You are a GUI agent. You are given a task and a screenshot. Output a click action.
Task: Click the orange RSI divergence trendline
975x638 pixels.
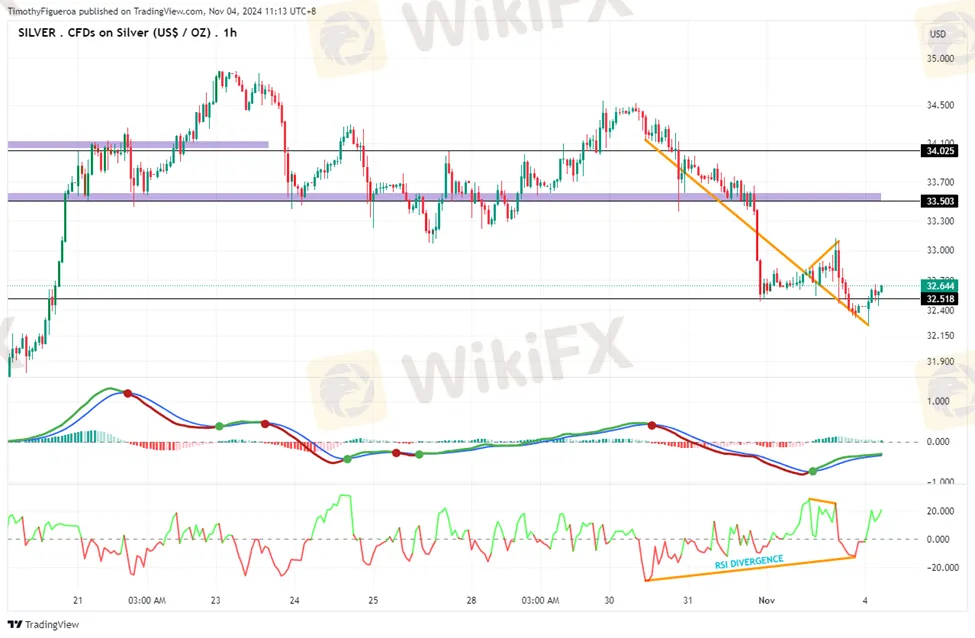(751, 568)
